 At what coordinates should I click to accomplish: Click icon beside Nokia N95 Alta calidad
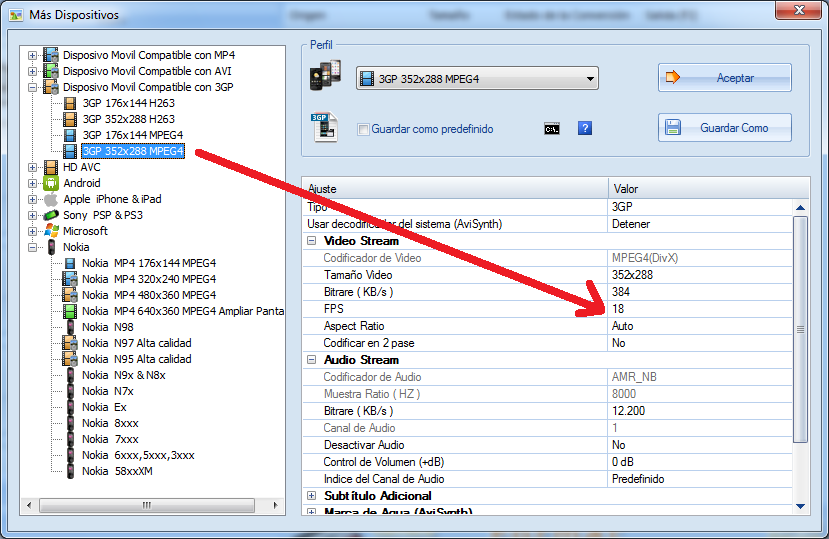(x=70, y=359)
